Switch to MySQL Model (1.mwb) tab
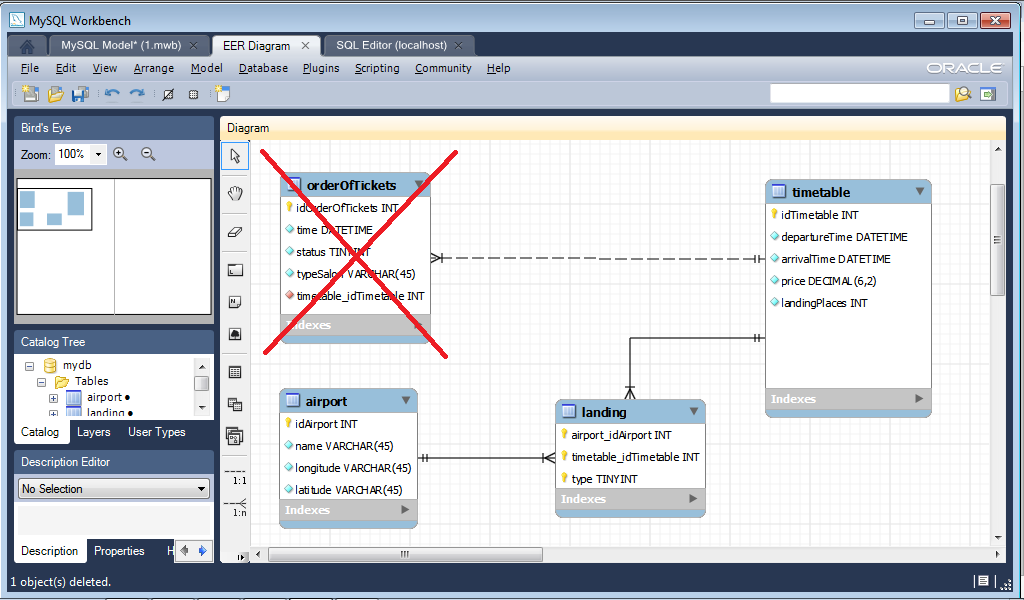 click(121, 45)
